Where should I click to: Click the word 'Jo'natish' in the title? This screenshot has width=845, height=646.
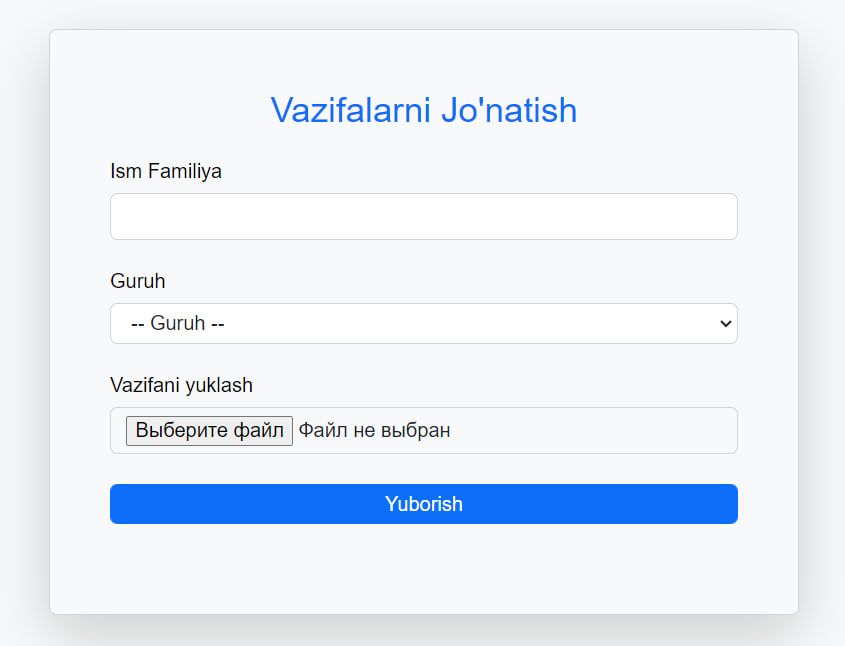coord(508,110)
